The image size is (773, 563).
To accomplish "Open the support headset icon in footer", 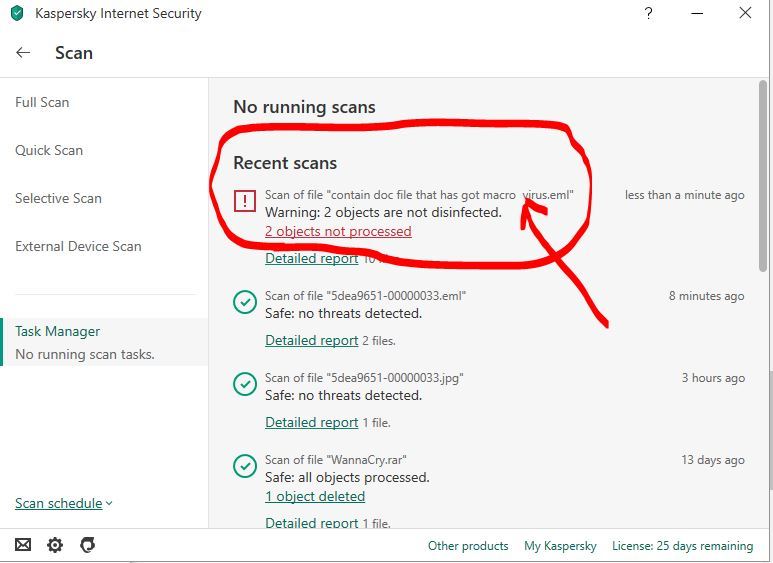I will click(87, 545).
